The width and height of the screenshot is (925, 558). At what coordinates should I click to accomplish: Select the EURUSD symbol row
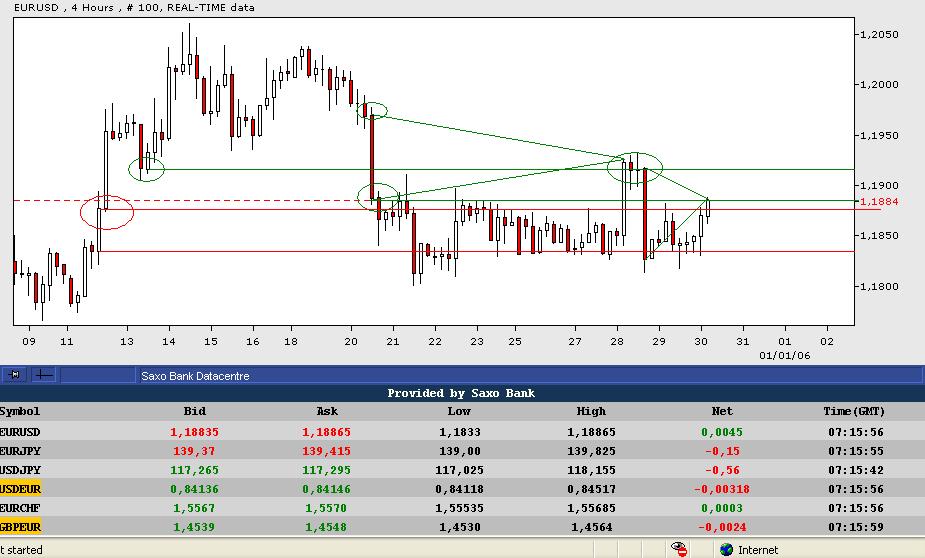[462, 432]
